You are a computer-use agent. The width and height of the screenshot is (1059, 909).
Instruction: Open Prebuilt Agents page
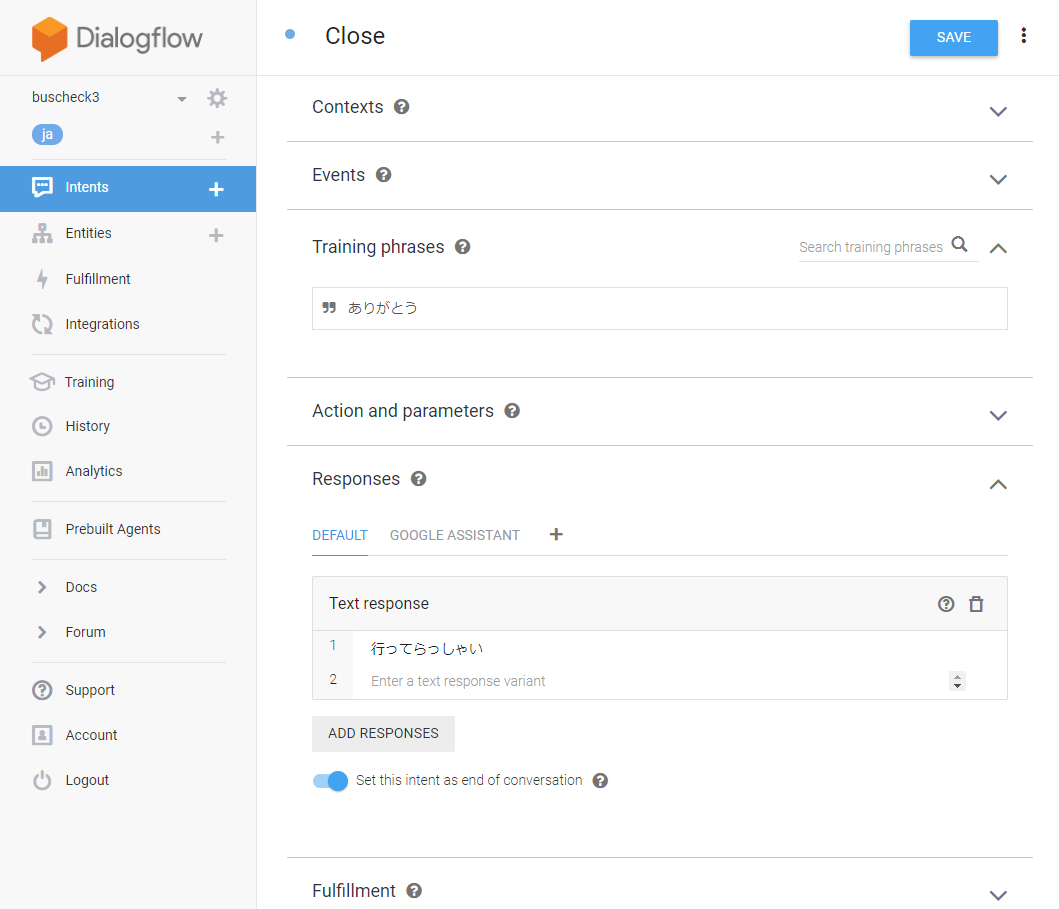coord(113,529)
